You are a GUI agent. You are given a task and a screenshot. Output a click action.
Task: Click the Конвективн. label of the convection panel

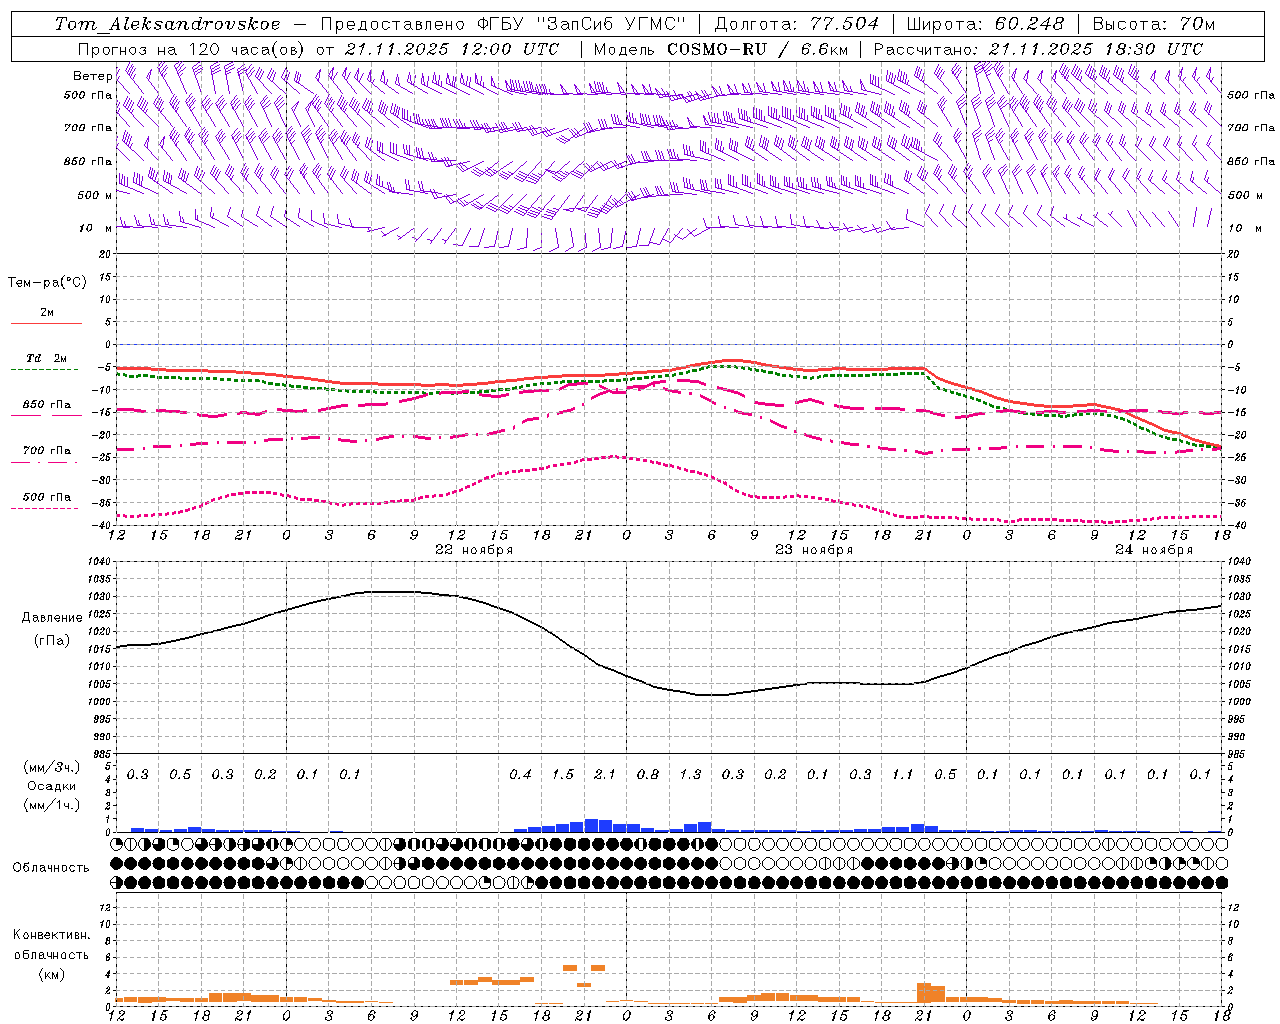[x=51, y=935]
